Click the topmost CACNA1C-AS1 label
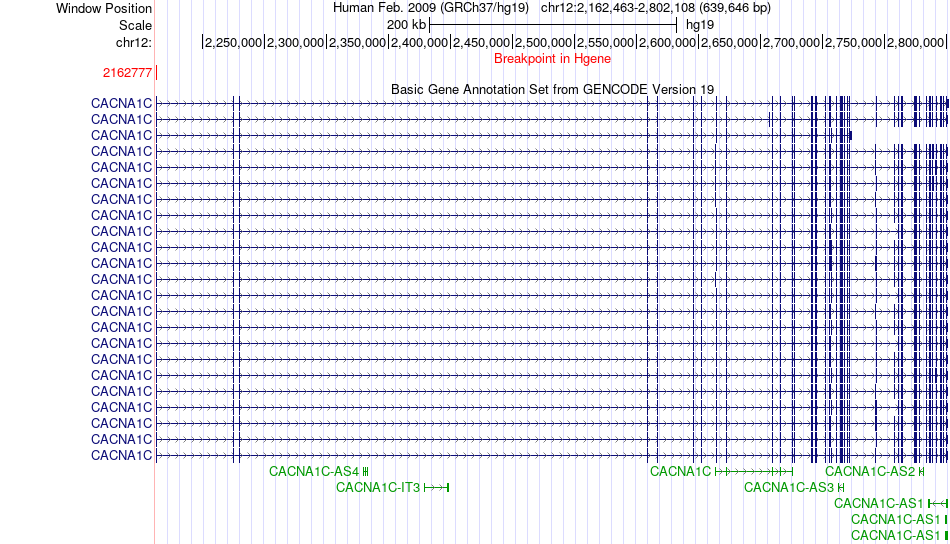This screenshot has height=544, width=950. [x=879, y=503]
